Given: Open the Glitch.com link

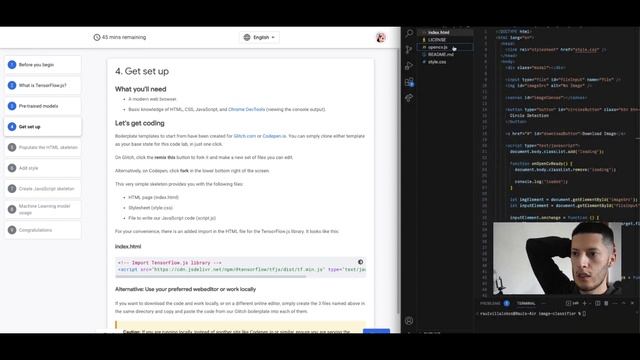Looking at the screenshot, I should 244,136.
